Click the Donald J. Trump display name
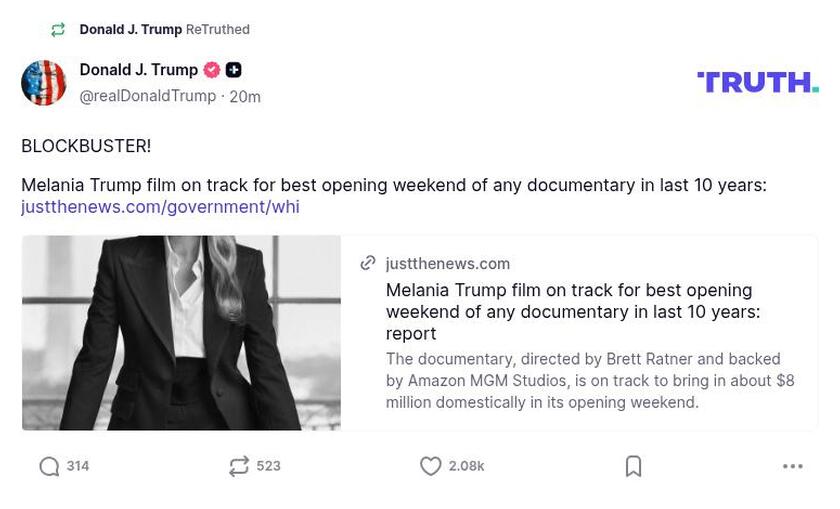Screen dimensions: 840x509 point(139,70)
